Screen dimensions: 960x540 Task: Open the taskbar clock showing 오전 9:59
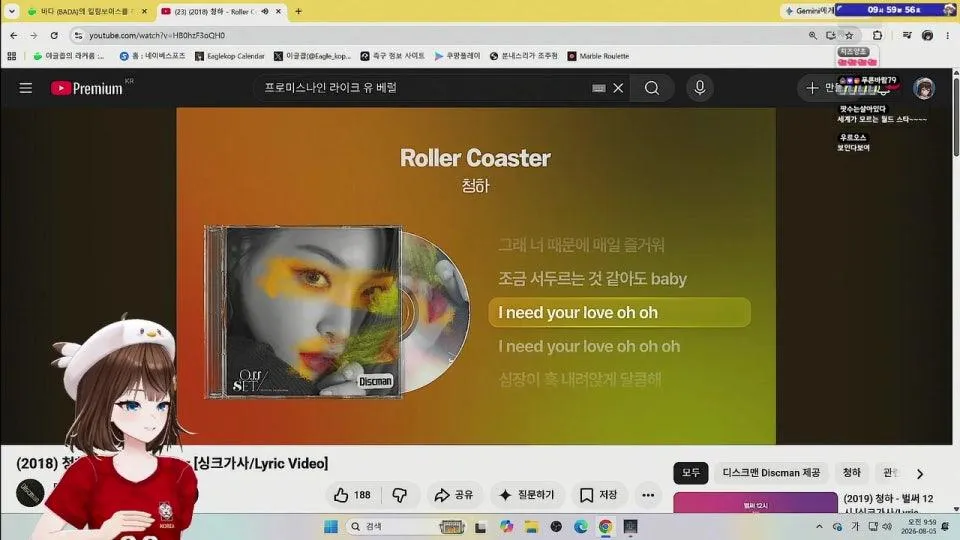(x=921, y=527)
